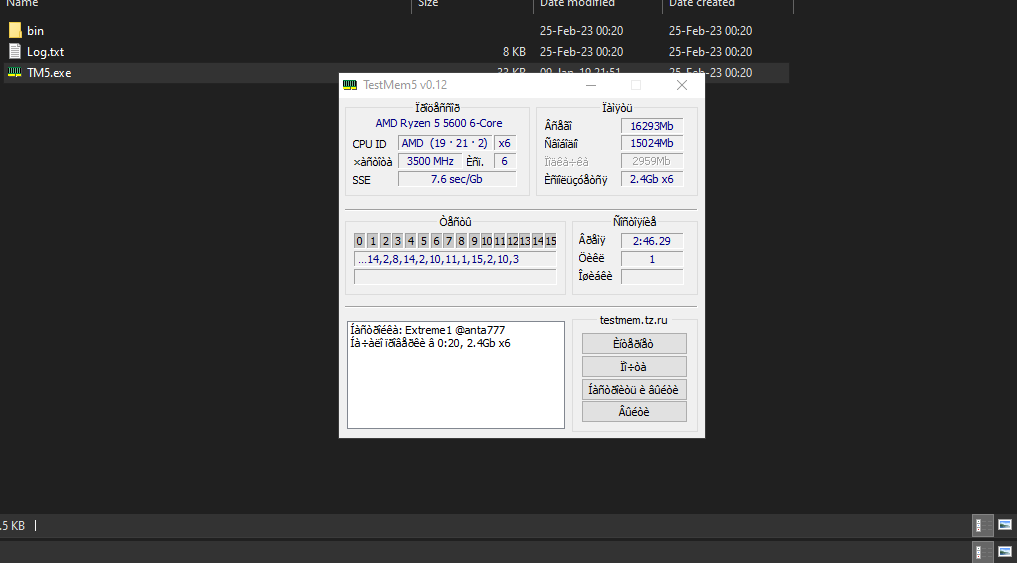Select the bin folder icon
This screenshot has height=563, width=1017.
pos(15,30)
